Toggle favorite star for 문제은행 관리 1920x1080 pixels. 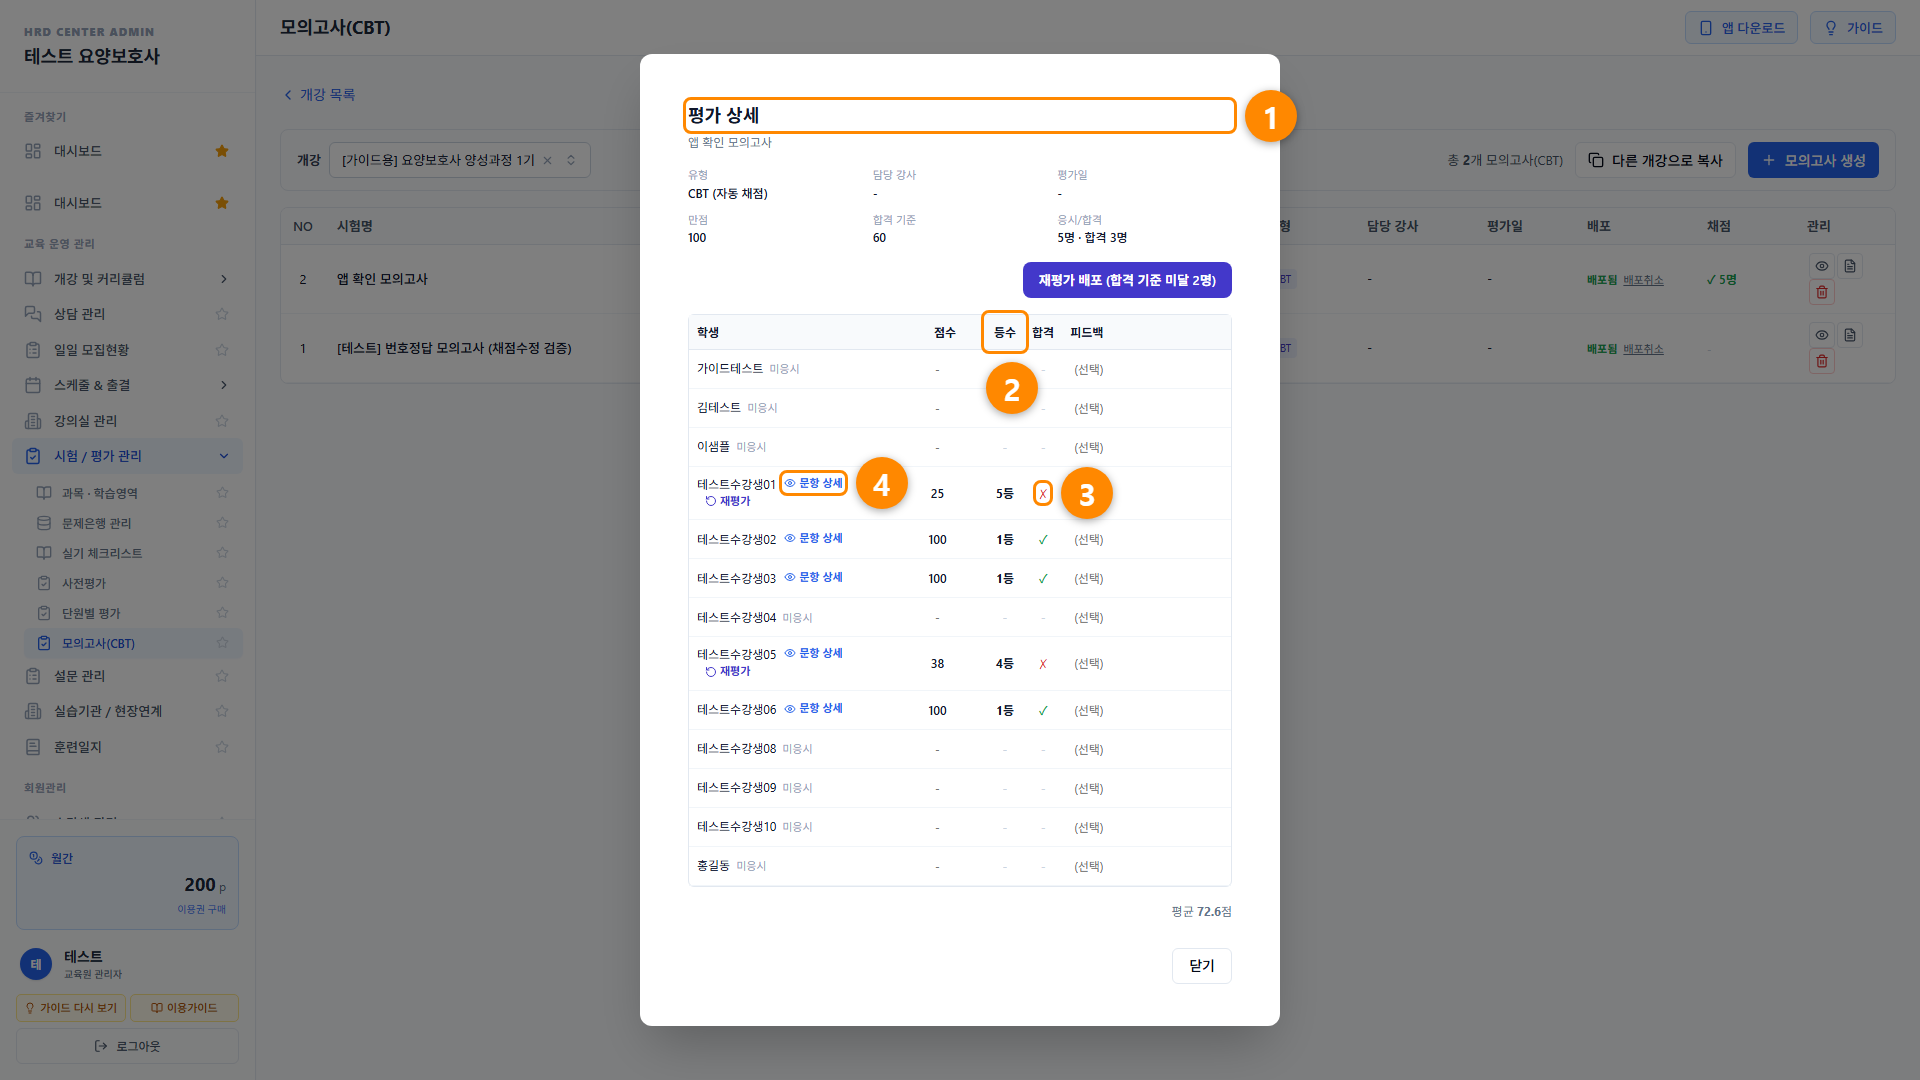pyautogui.click(x=222, y=523)
